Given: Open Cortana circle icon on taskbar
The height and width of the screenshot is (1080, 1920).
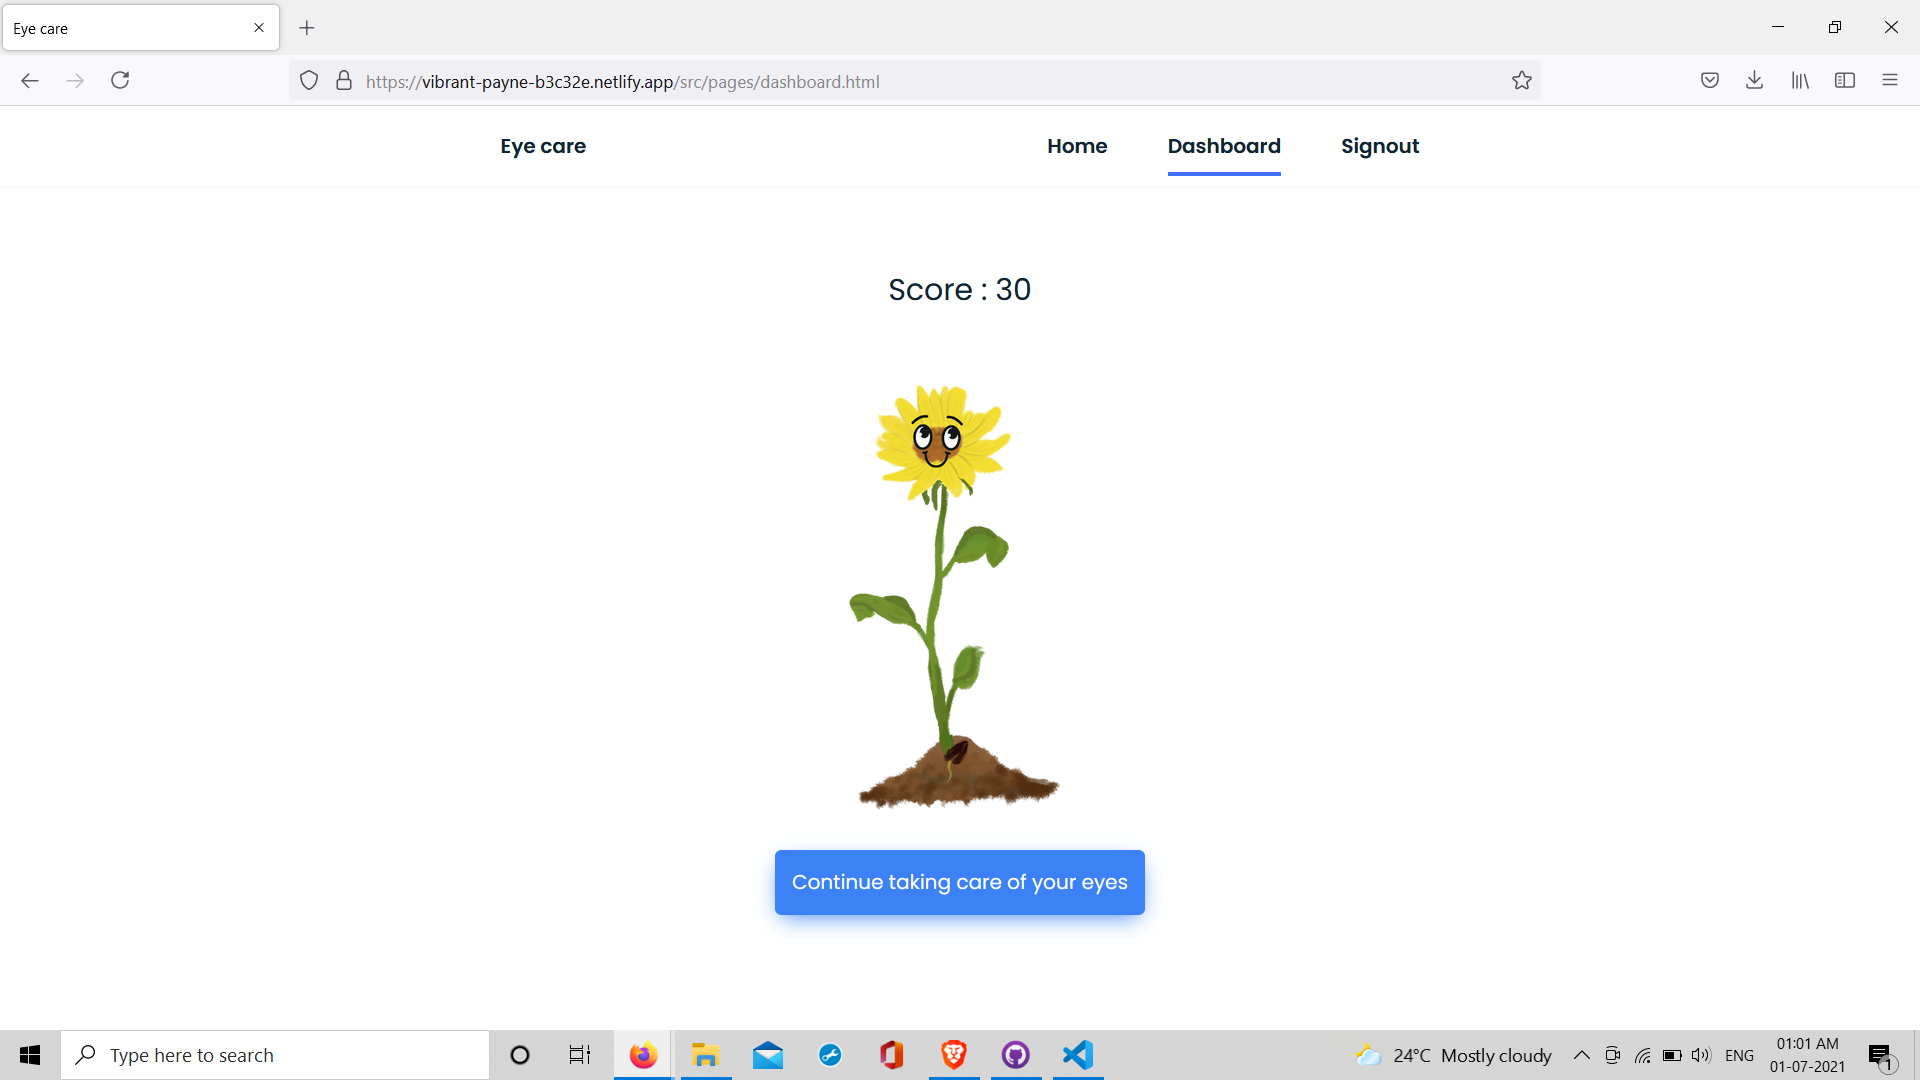Looking at the screenshot, I should [520, 1055].
